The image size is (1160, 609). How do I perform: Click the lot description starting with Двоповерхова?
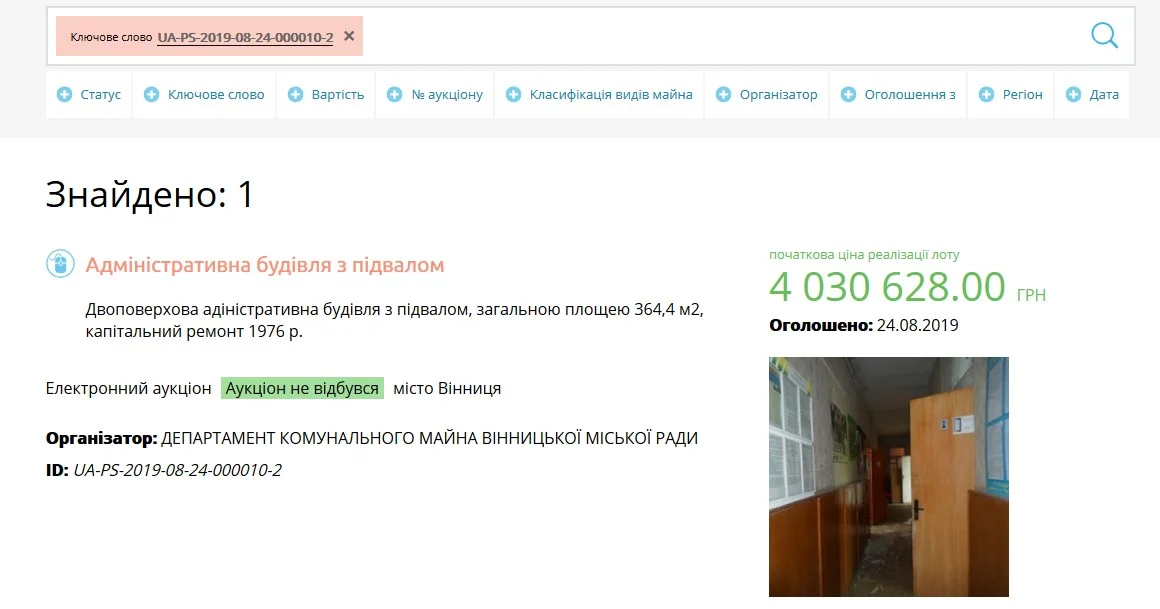pyautogui.click(x=394, y=320)
